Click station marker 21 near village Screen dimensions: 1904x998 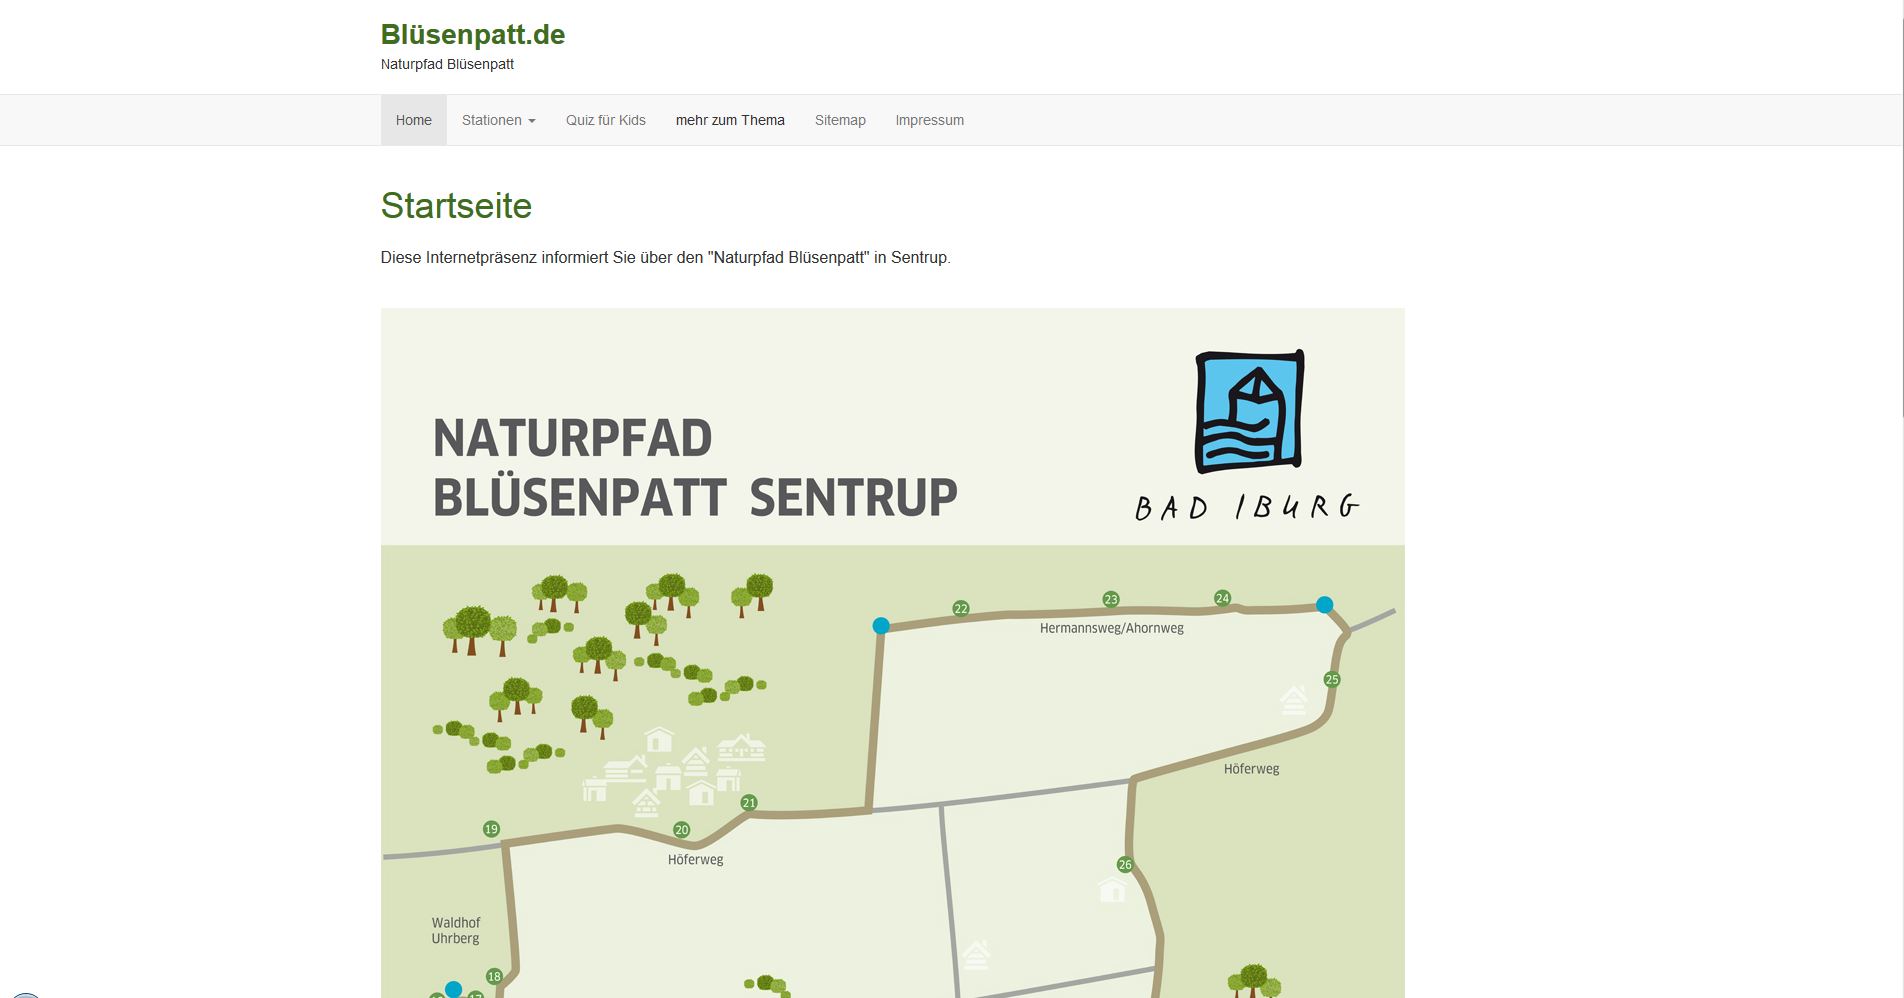[749, 802]
